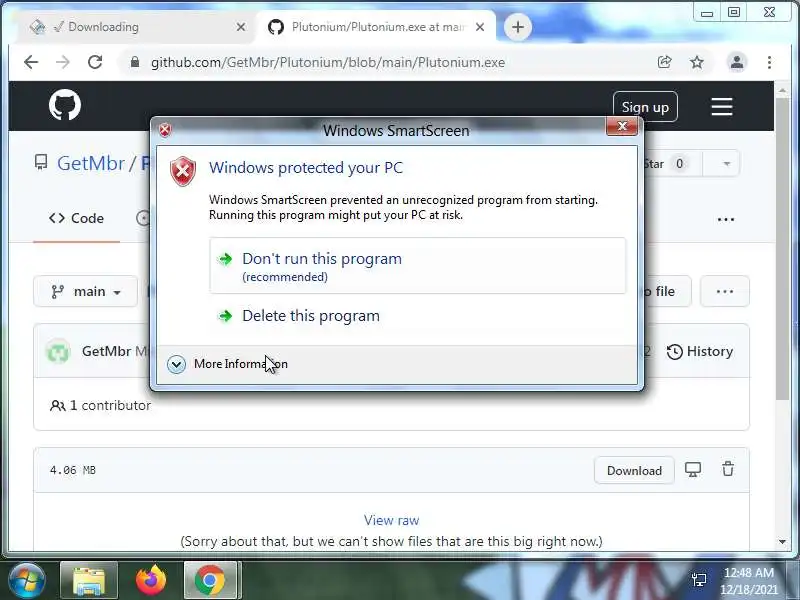Click the page vertical scrollbar thumb
Screen dimensions: 800x600
point(782,247)
